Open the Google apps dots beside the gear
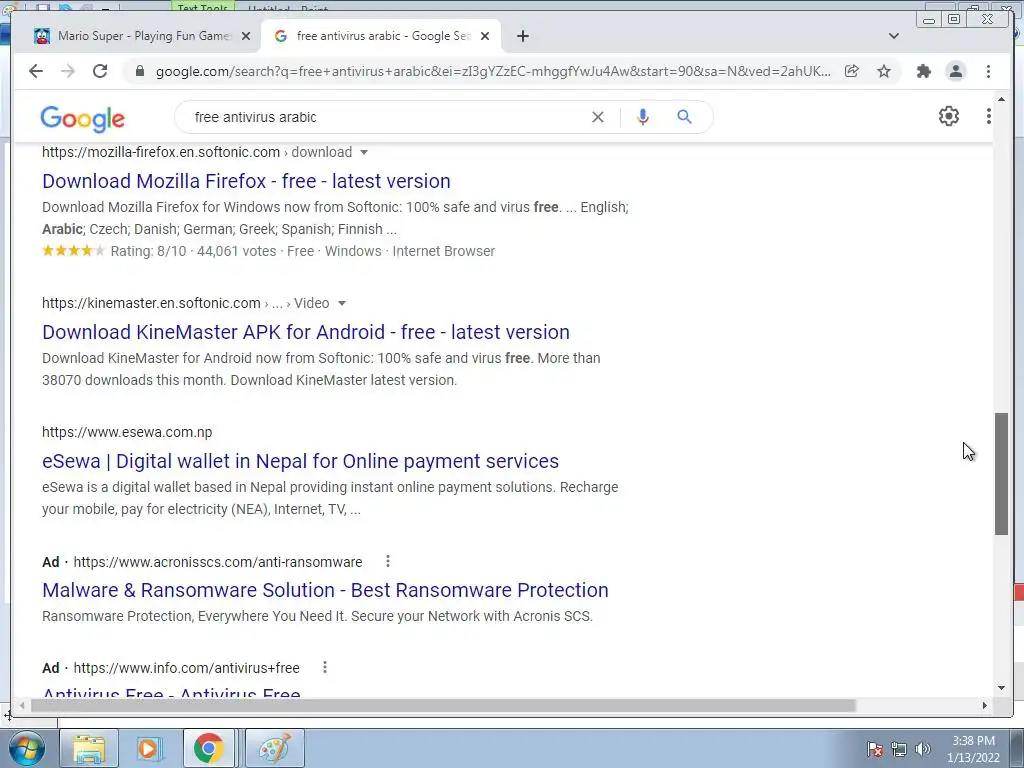 tap(989, 116)
